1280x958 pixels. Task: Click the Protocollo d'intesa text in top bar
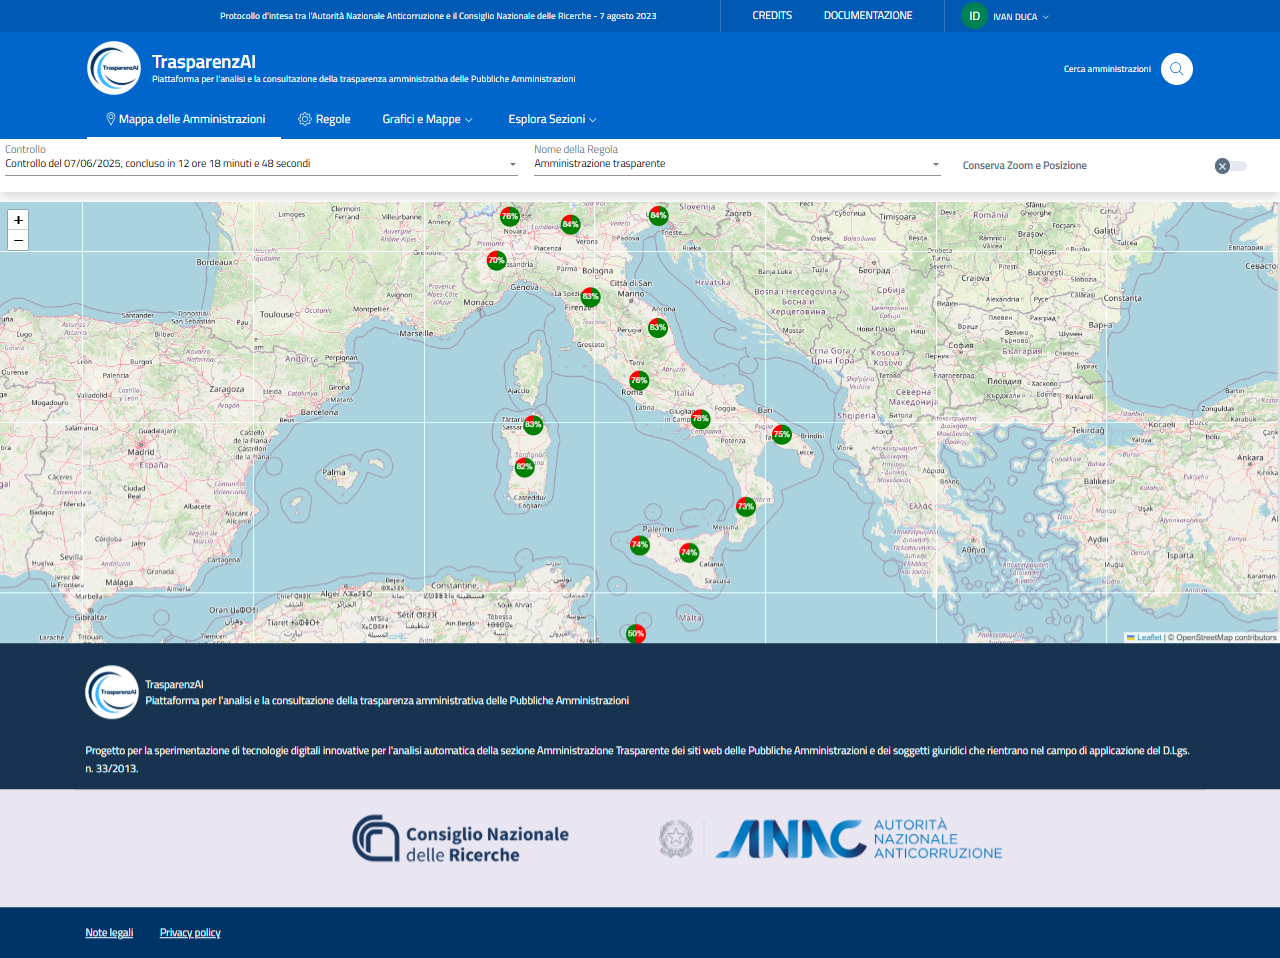(x=438, y=16)
